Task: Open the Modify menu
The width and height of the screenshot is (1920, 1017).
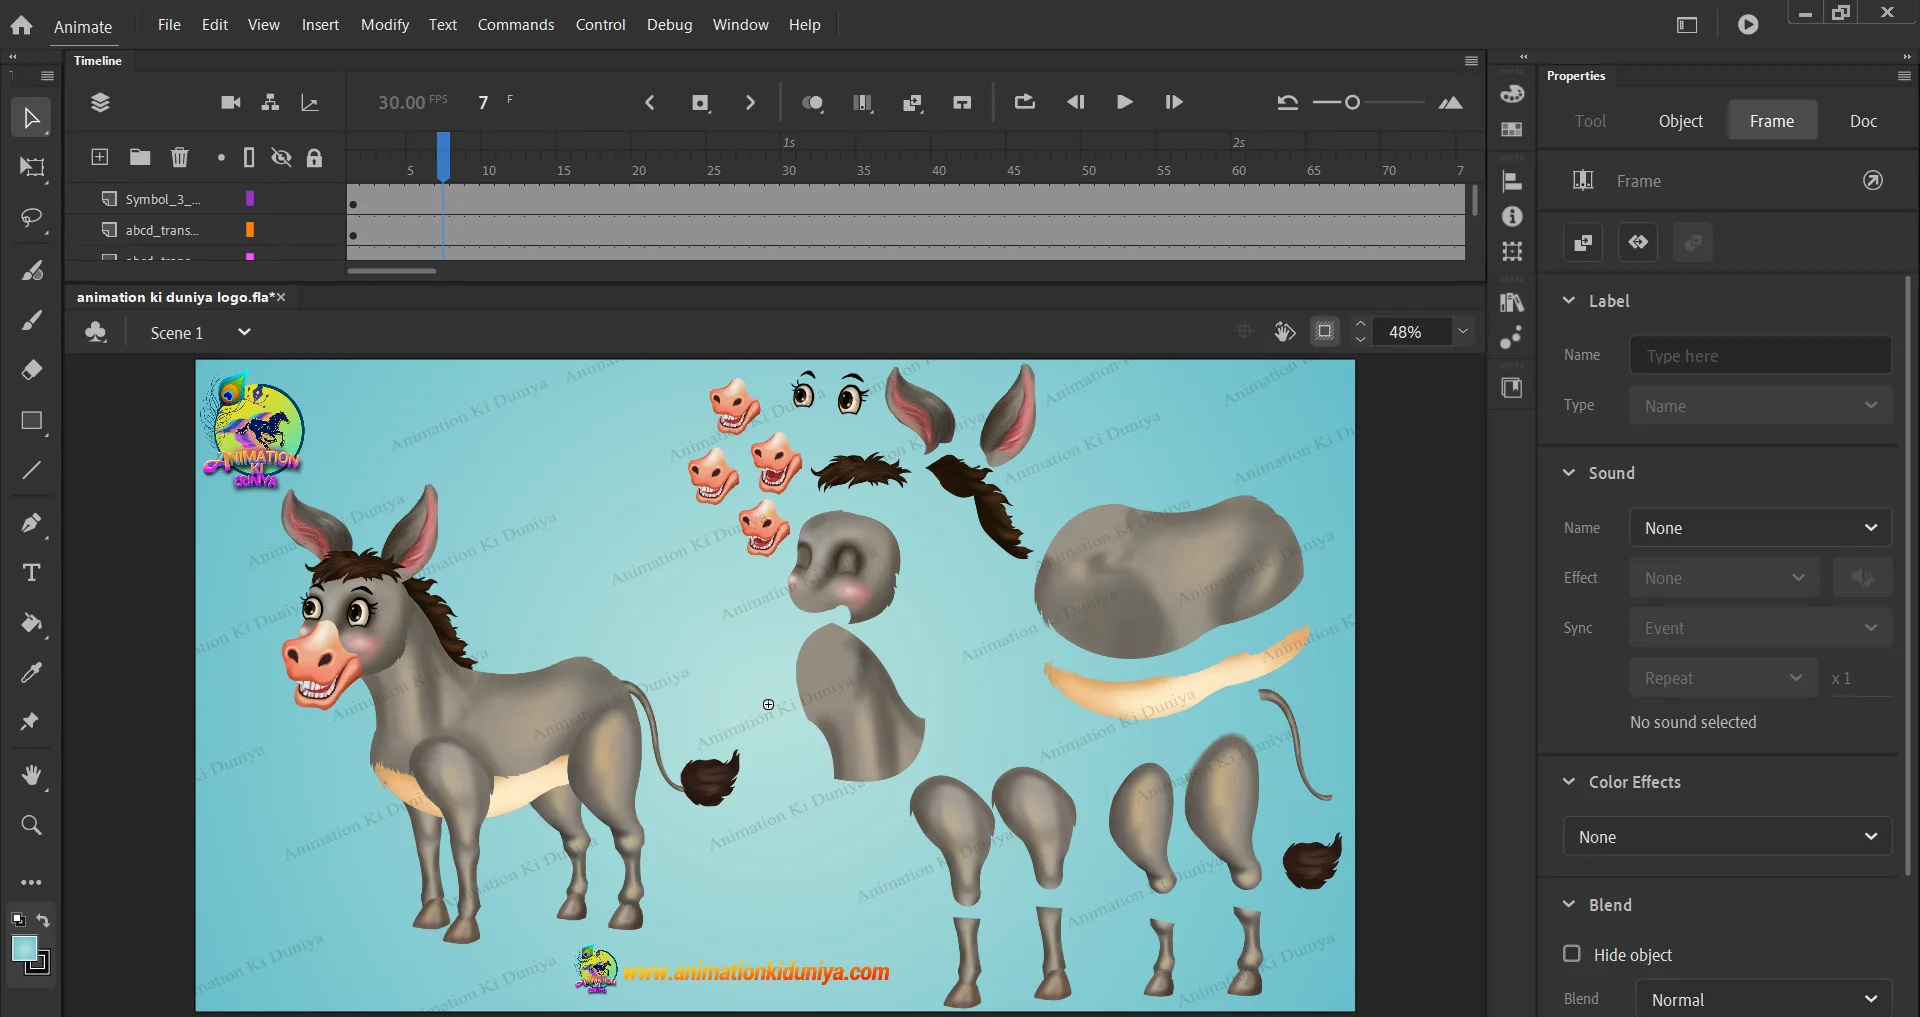Action: (x=385, y=25)
